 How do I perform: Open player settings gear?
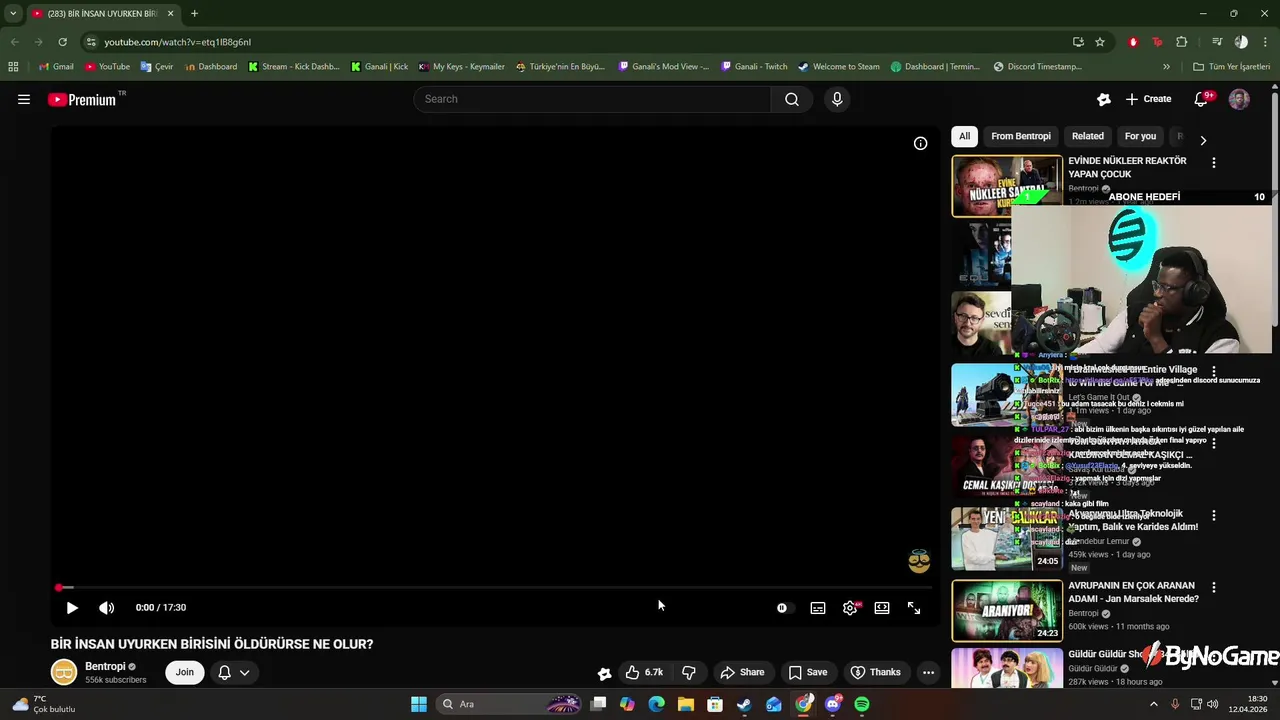coord(850,608)
